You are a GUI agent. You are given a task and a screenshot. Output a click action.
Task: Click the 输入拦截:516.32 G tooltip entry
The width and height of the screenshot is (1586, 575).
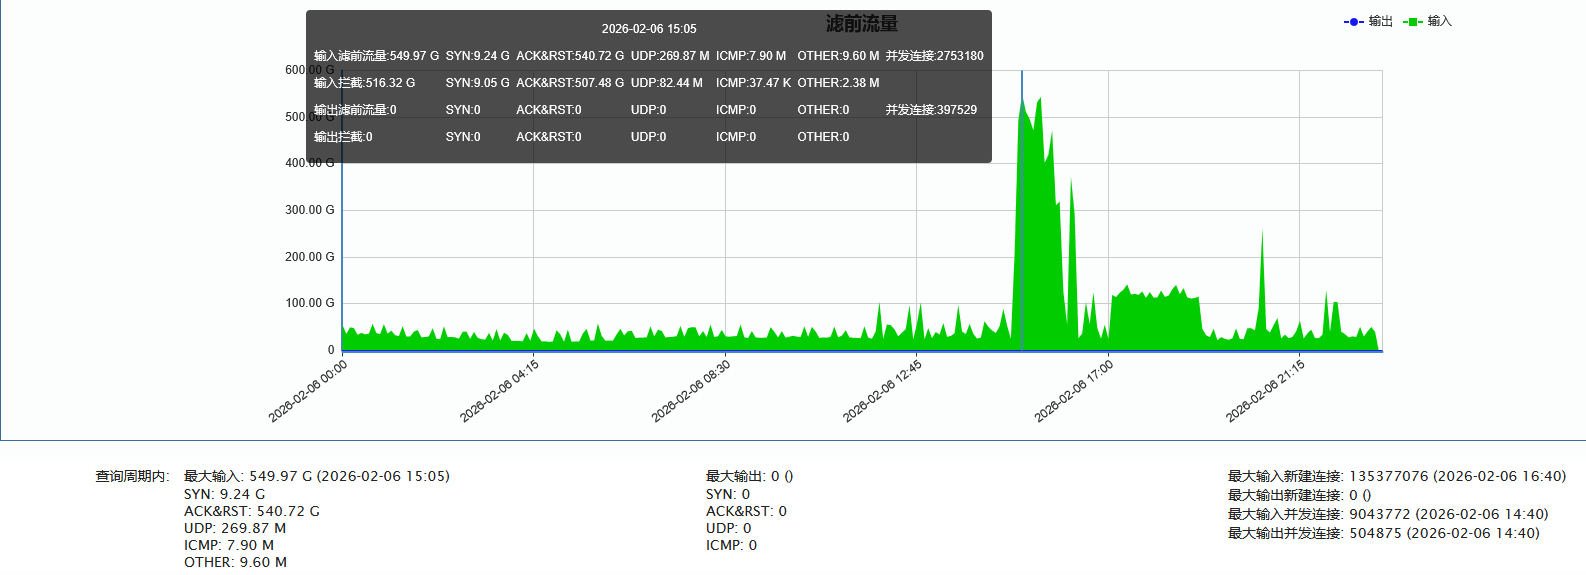[x=365, y=83]
